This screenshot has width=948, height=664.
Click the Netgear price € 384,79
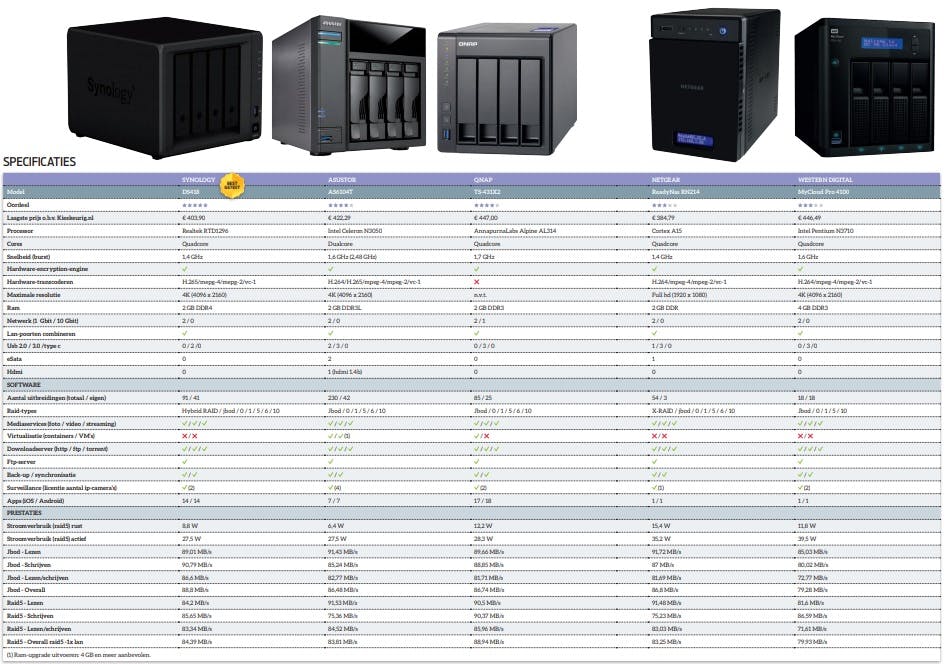coord(663,218)
